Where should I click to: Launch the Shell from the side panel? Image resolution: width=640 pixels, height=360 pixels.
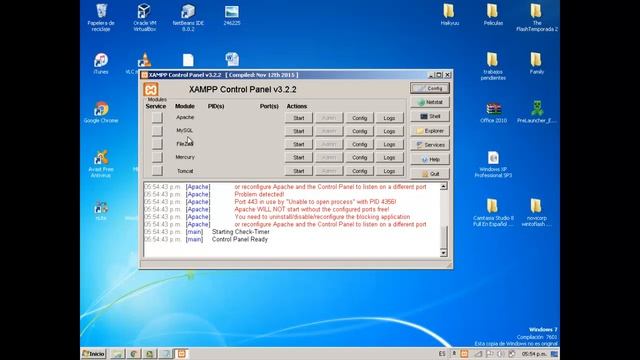(x=430, y=116)
